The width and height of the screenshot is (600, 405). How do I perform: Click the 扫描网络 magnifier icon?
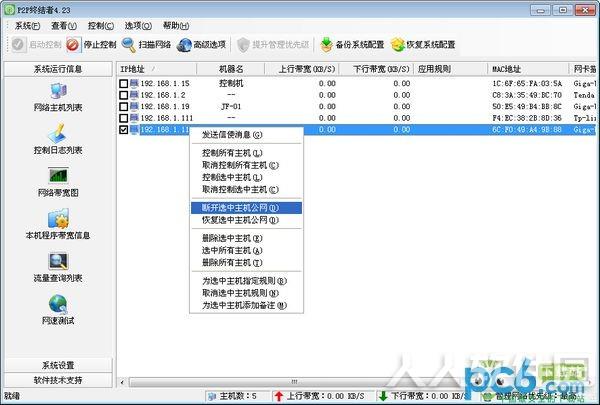[x=129, y=44]
